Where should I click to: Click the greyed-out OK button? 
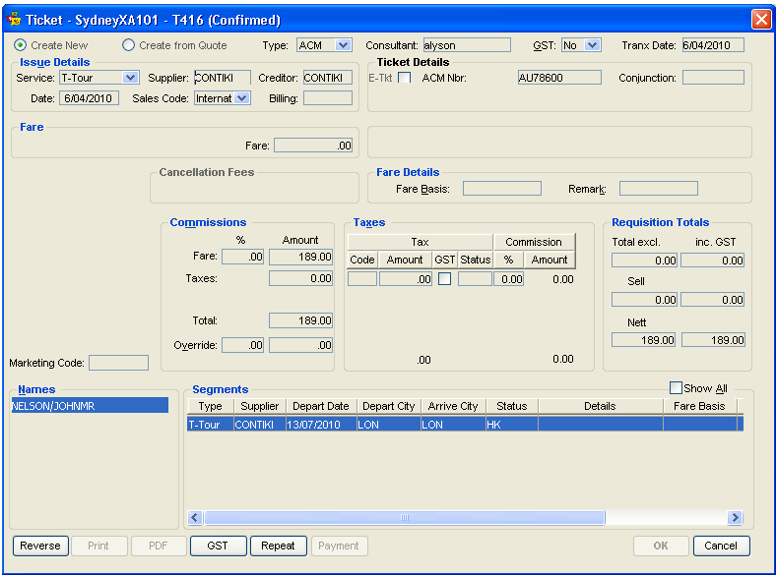point(660,546)
